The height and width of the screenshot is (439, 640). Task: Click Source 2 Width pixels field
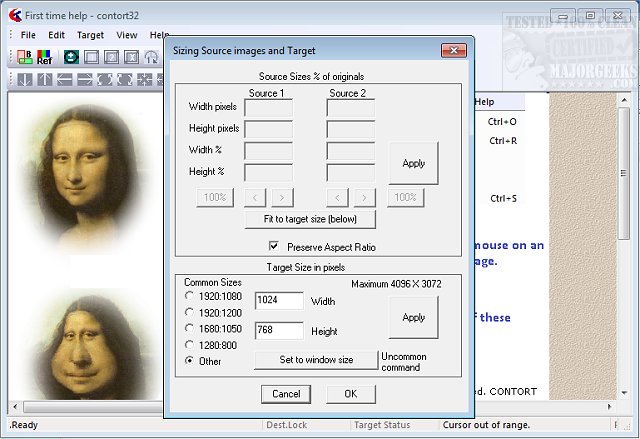[351, 108]
